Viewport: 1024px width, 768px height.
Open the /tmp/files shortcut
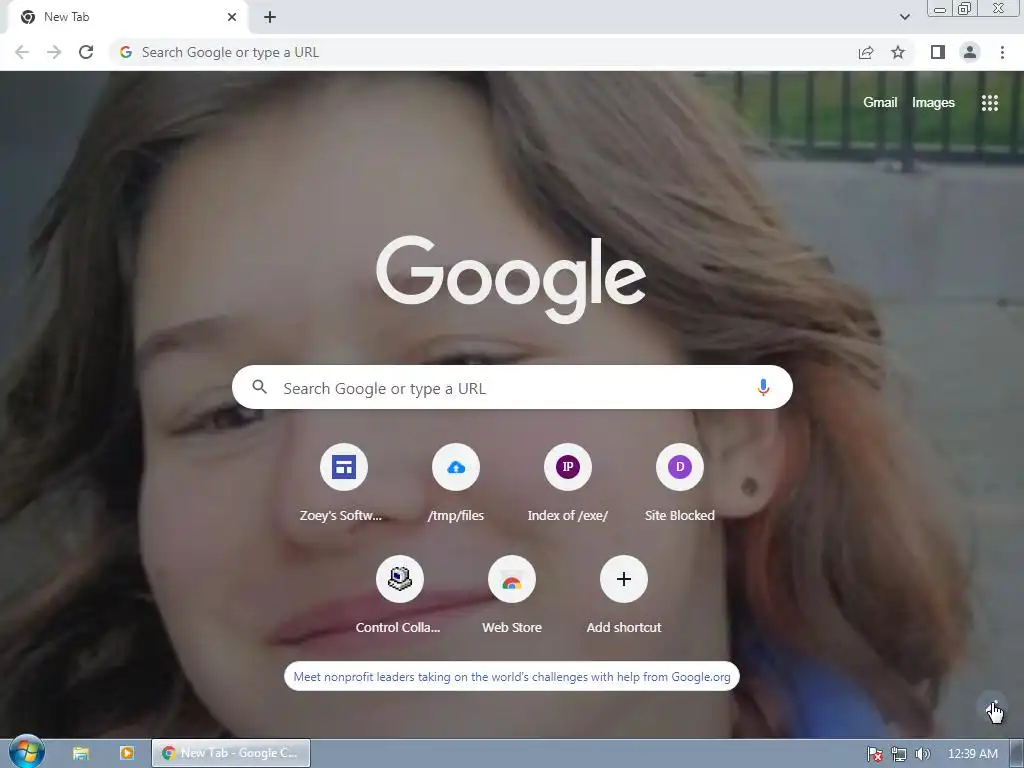(456, 483)
